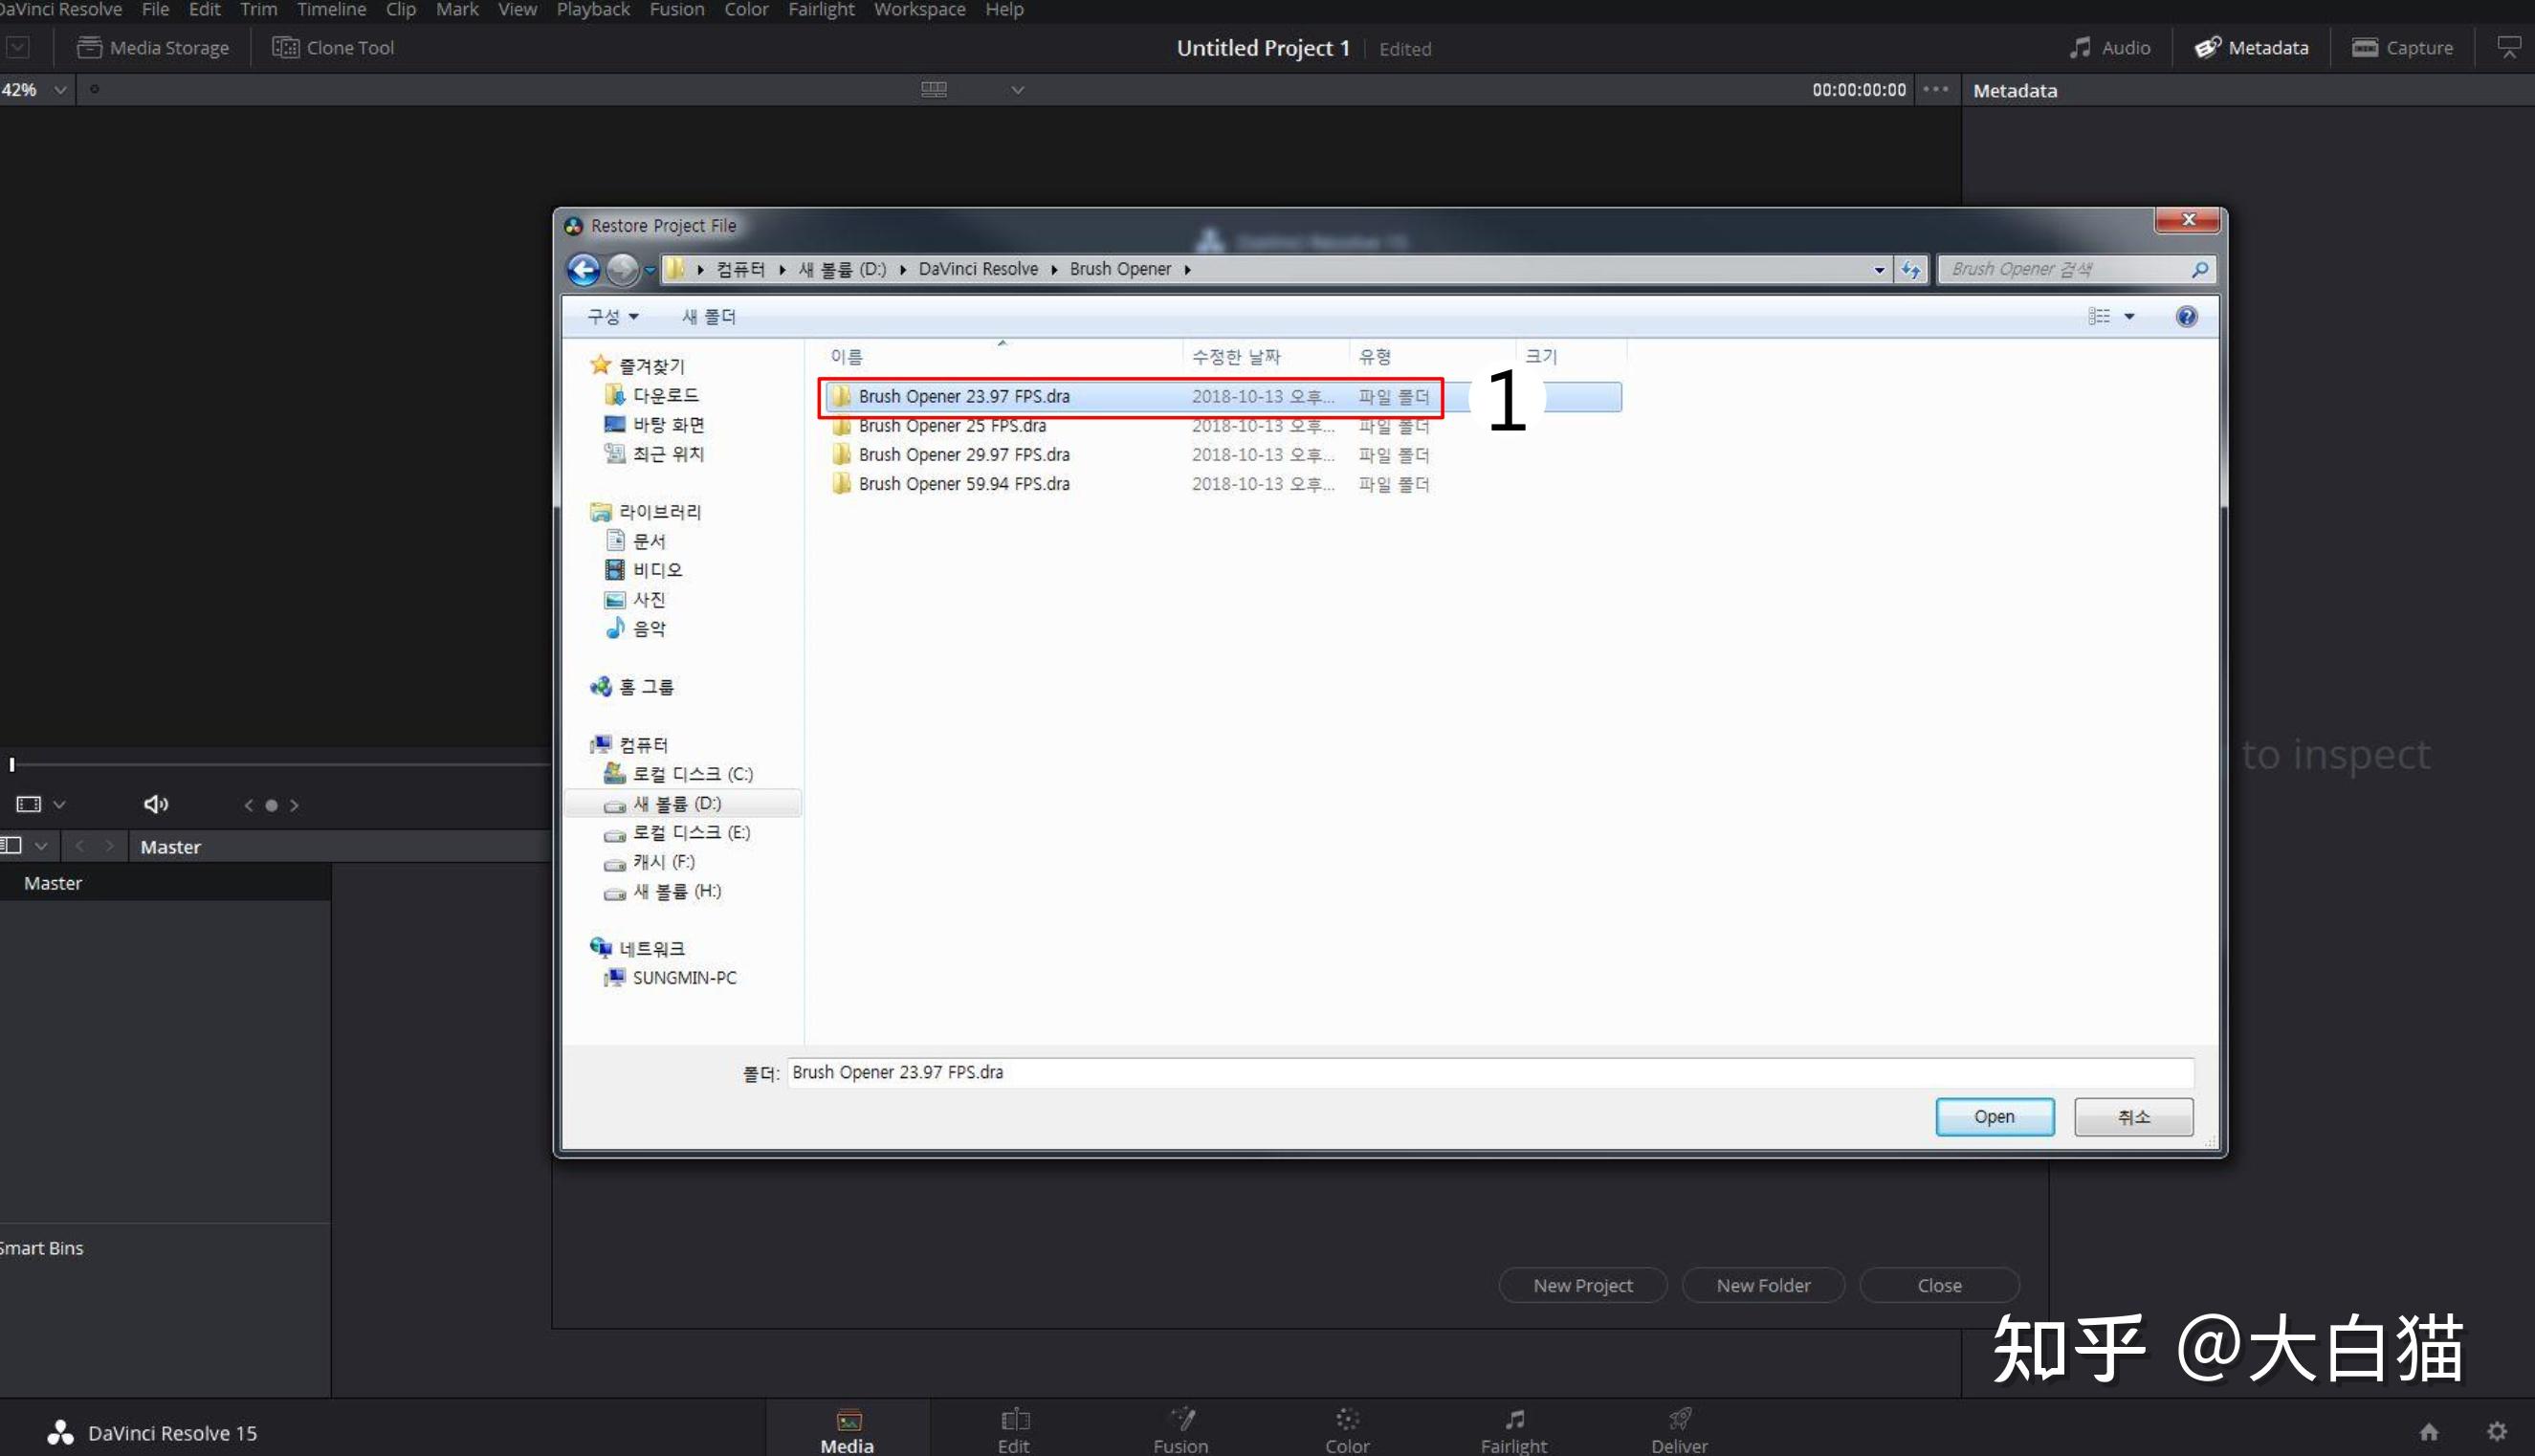Show the Audio panel

point(2109,47)
